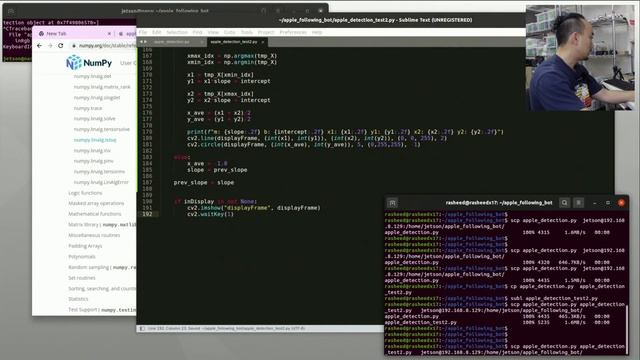Open the numpy.trace link
The width and height of the screenshot is (640, 360).
click(x=88, y=108)
